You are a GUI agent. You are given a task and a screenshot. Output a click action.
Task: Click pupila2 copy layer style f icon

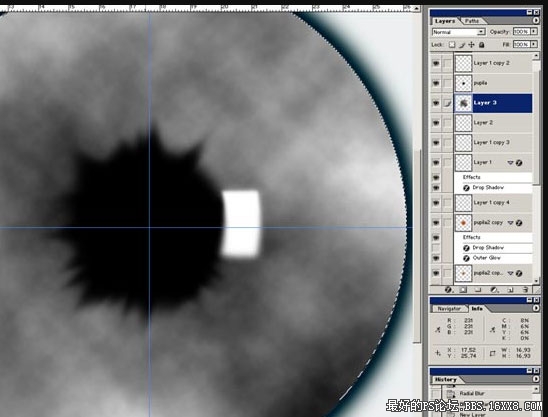click(519, 223)
